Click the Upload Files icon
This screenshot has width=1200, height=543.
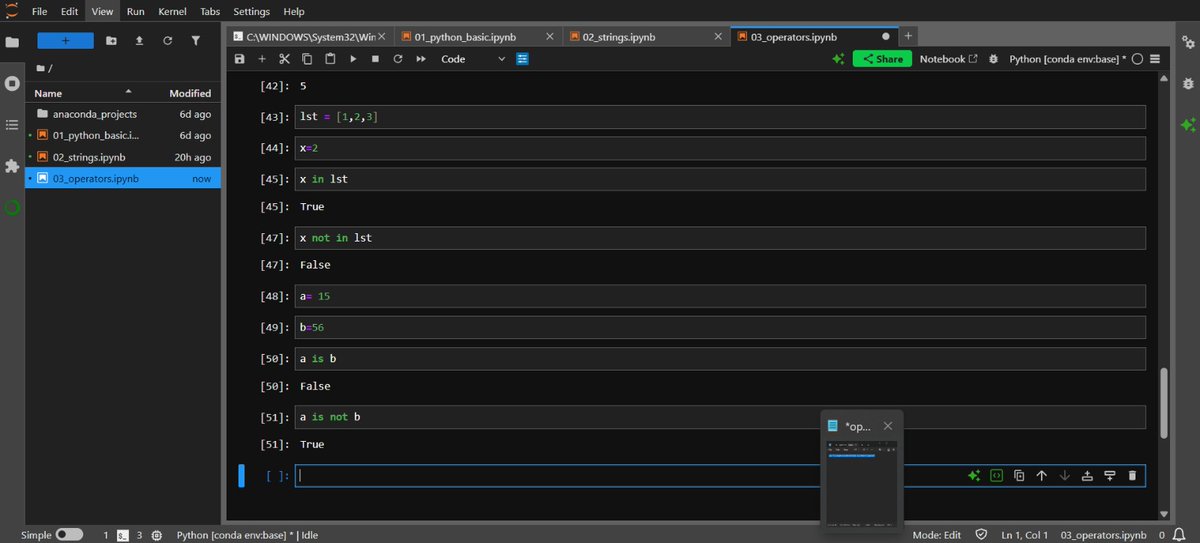point(139,40)
